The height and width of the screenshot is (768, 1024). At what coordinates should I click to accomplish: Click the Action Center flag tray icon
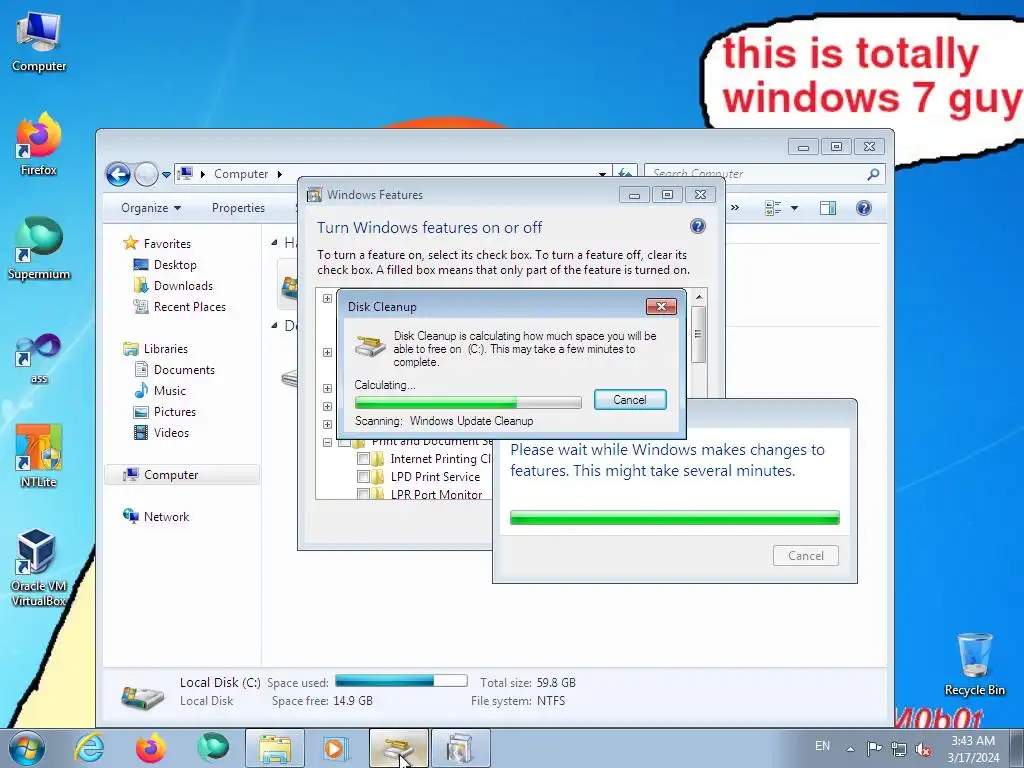pyautogui.click(x=874, y=748)
